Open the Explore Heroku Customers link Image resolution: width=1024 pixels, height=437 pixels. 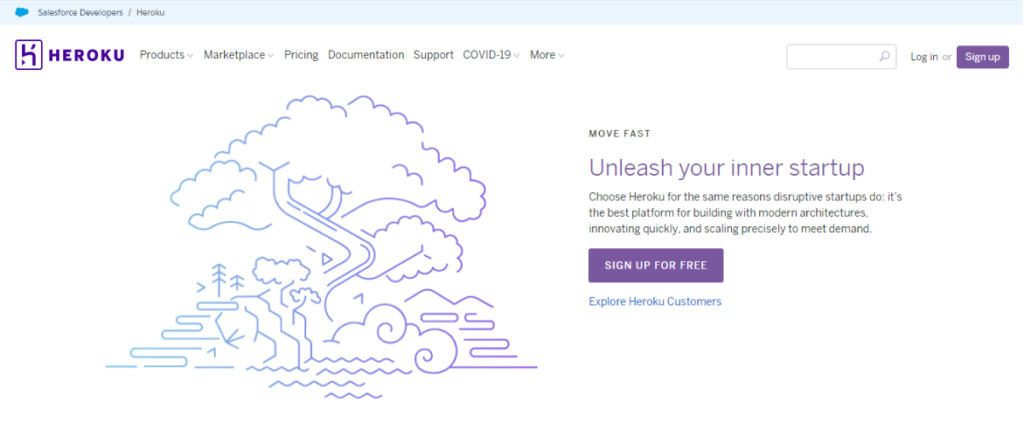pos(655,301)
